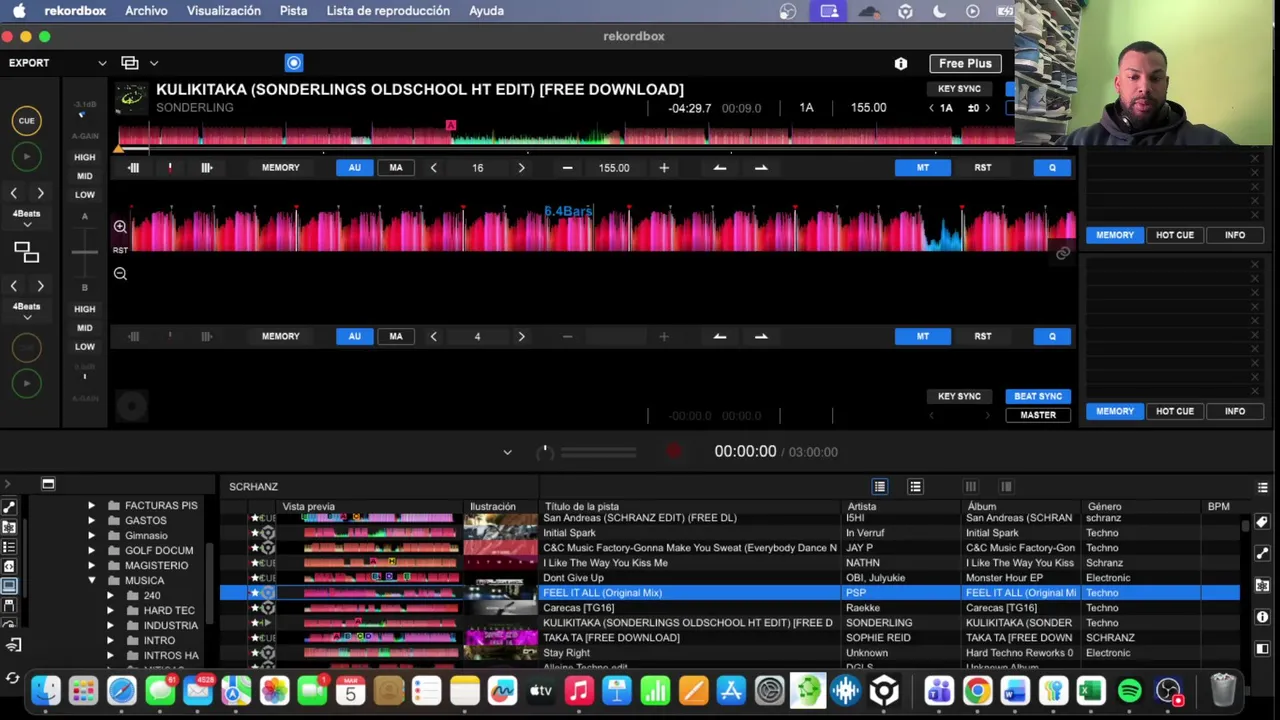Click deck 1 pitch bend up icon
Screen dimensions: 1280x720
click(x=761, y=168)
